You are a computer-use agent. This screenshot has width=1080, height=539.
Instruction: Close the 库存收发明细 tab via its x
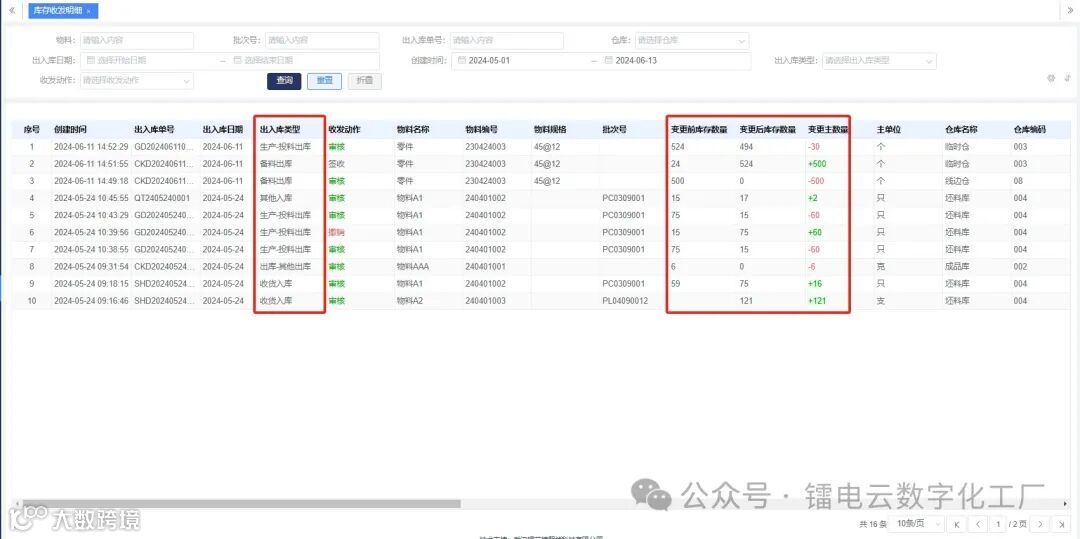point(88,11)
